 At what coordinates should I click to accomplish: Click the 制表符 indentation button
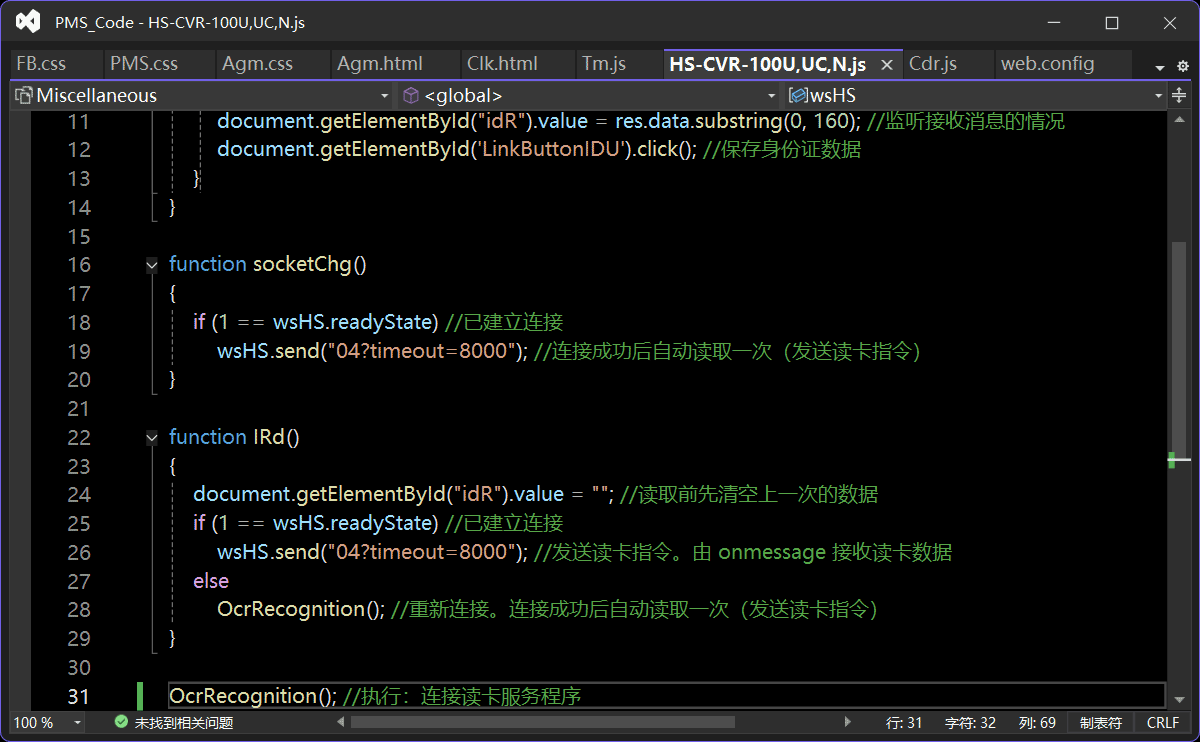[x=1100, y=722]
